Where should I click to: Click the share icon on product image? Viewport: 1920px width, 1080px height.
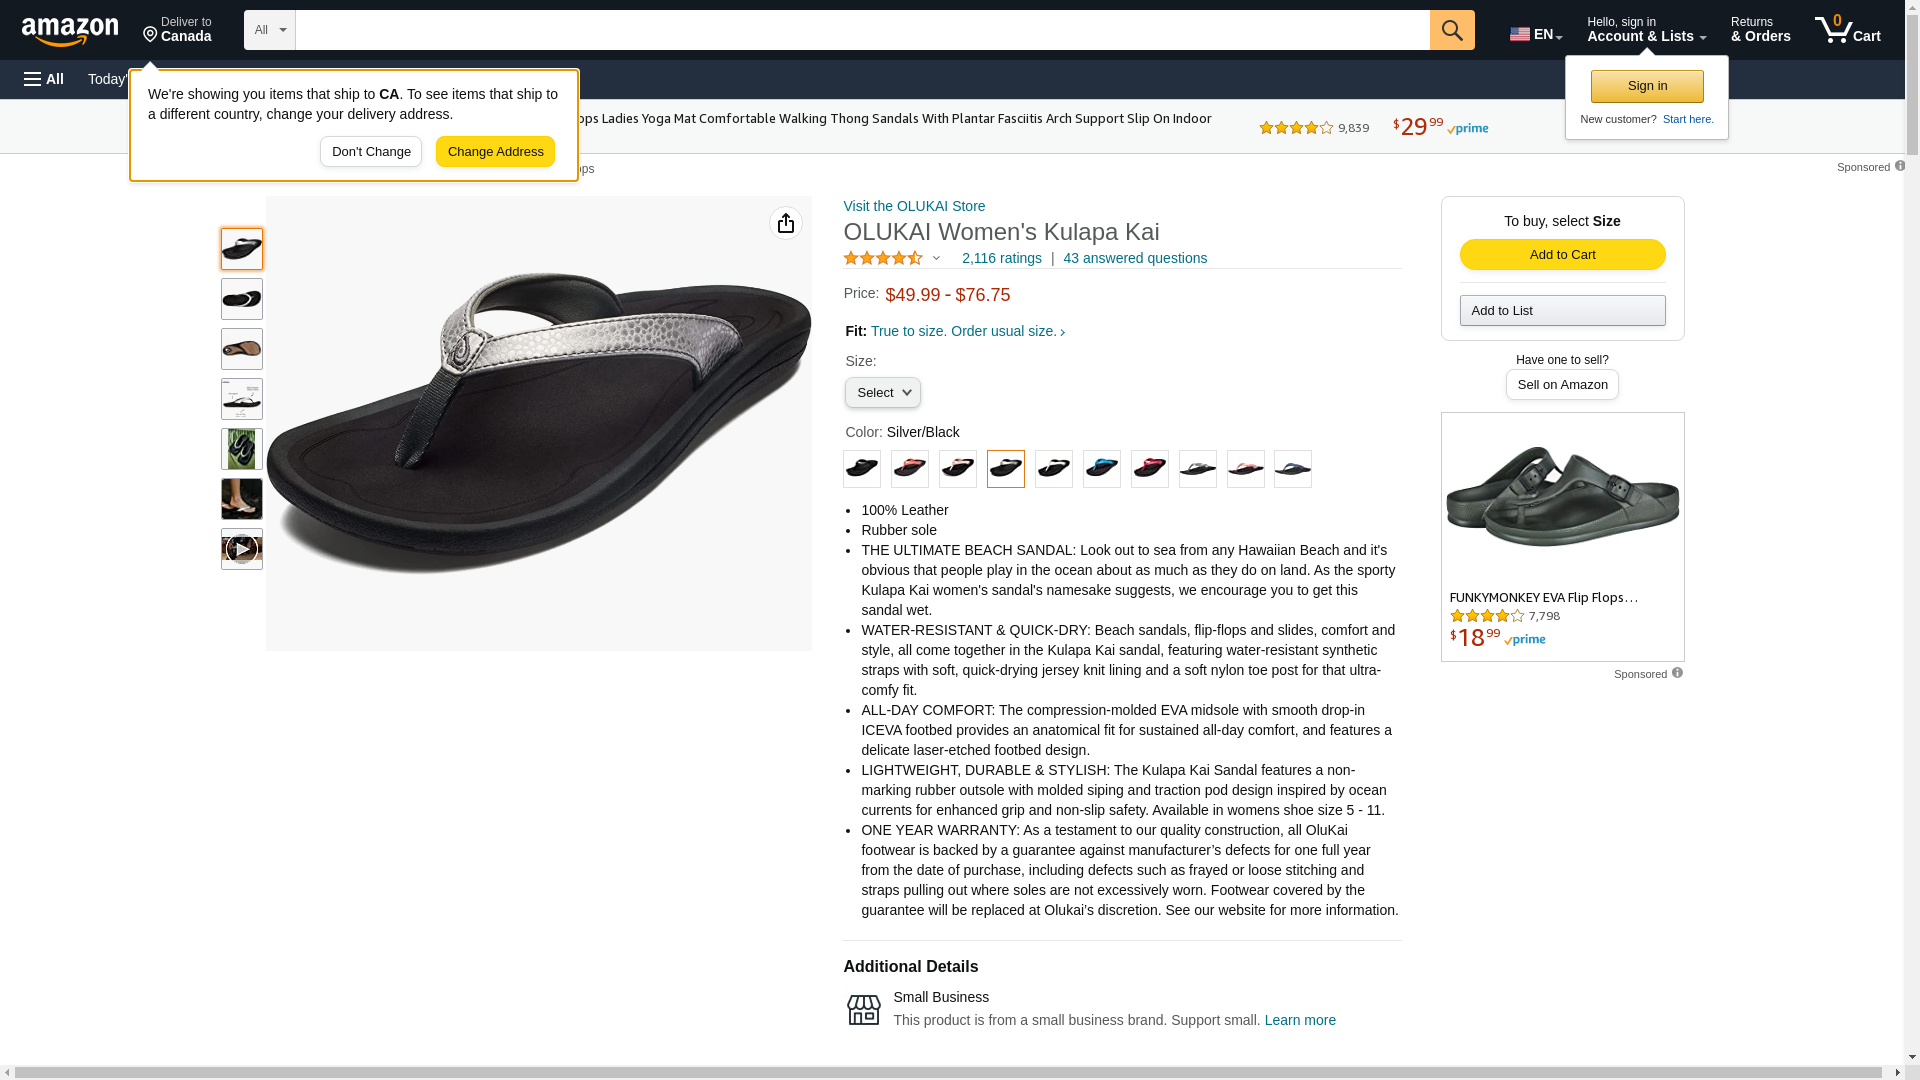coord(786,223)
